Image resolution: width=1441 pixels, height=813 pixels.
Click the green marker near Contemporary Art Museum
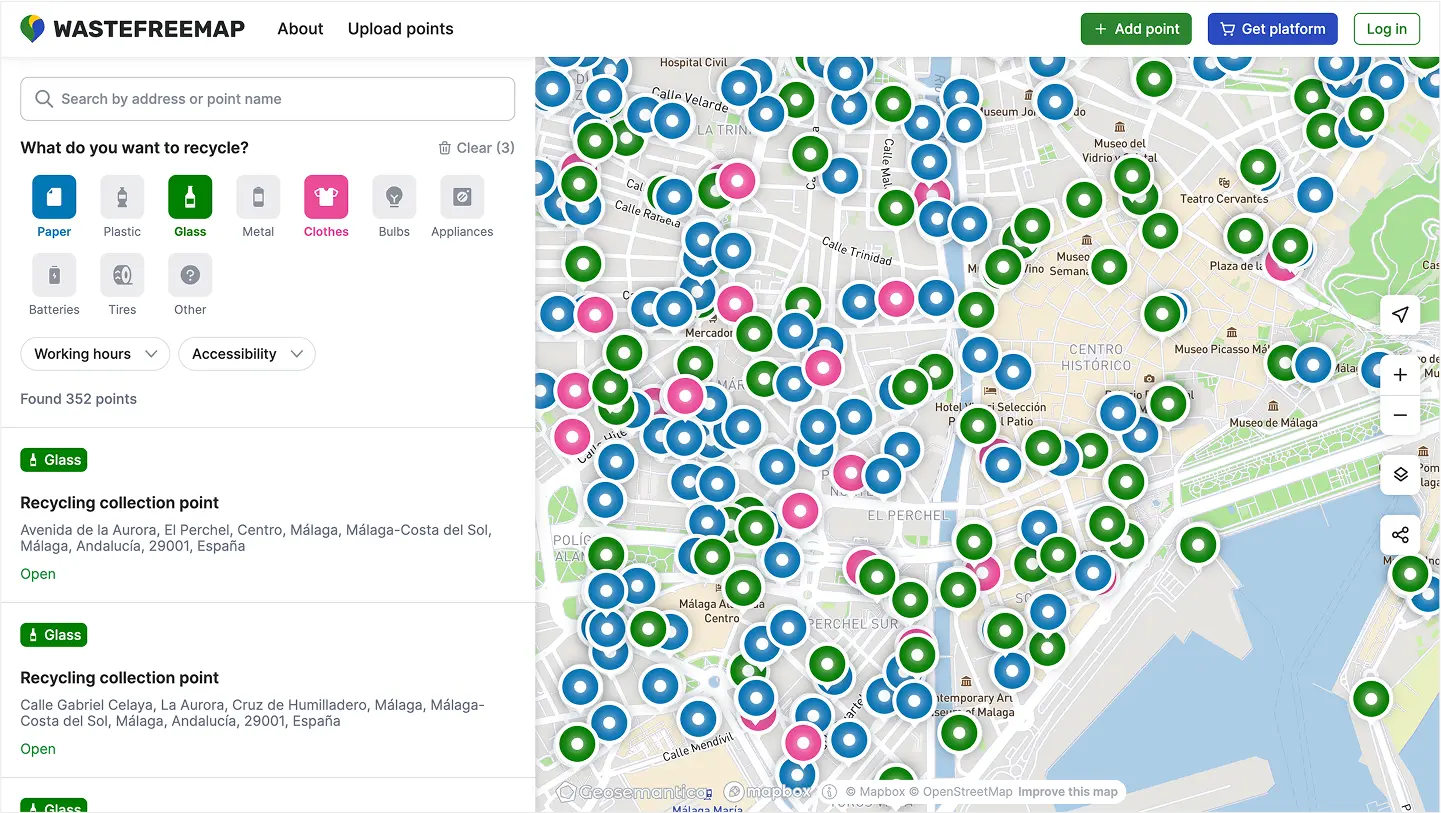point(958,733)
